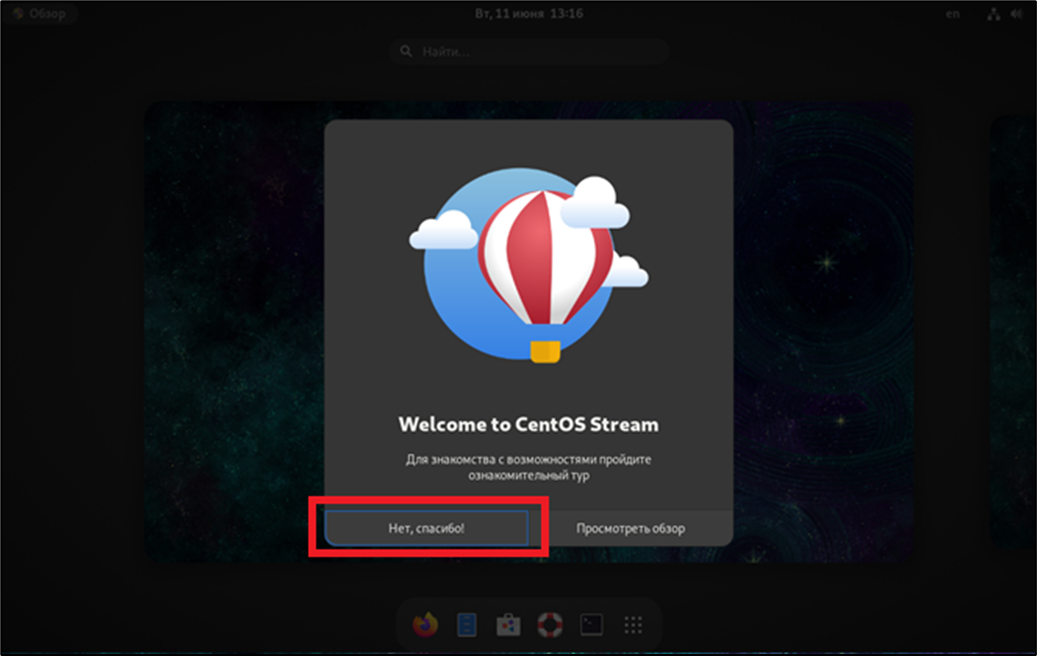The height and width of the screenshot is (656, 1037).
Task: Click the Welcome to CentOS Stream heading
Action: (x=528, y=424)
